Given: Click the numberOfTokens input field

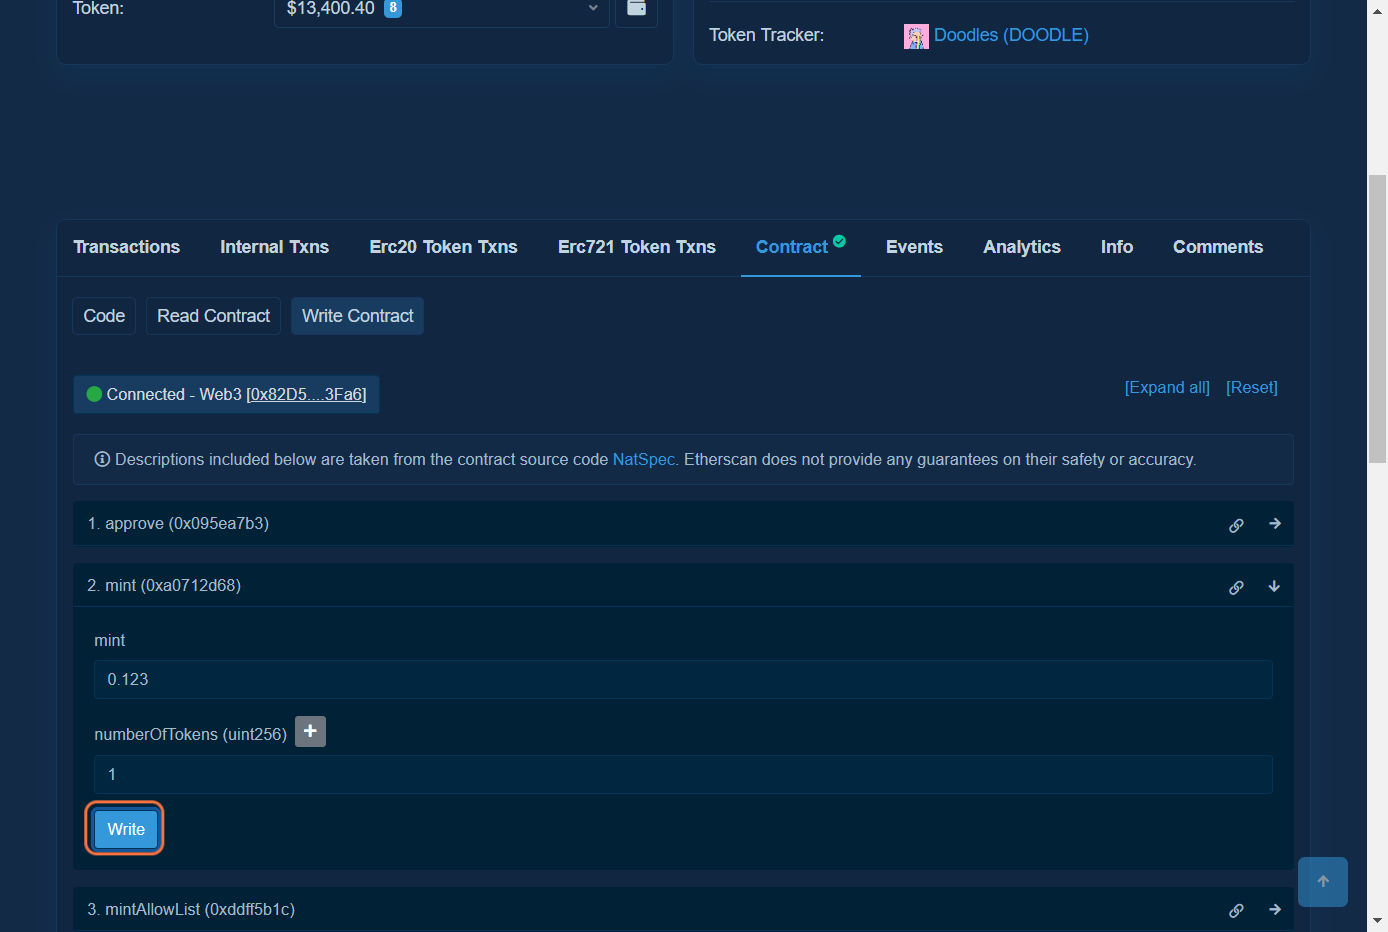Looking at the screenshot, I should [x=683, y=774].
